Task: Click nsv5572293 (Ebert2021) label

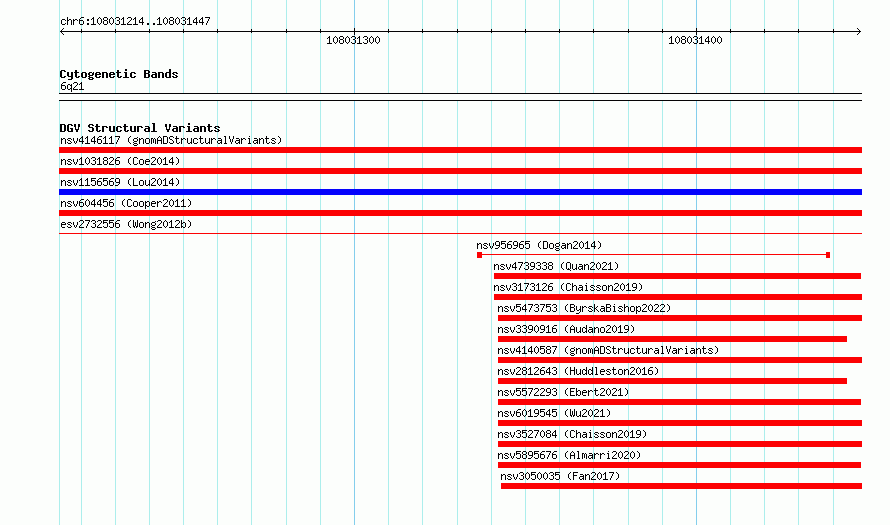Action: coord(563,392)
